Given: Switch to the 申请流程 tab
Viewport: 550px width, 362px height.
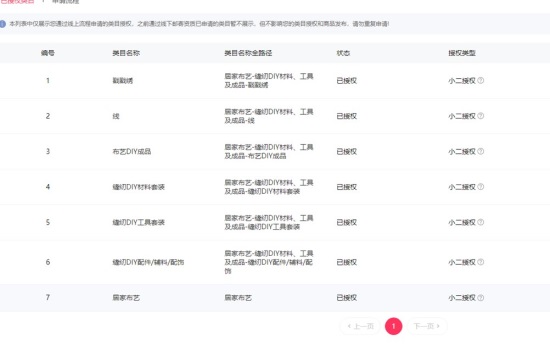Looking at the screenshot, I should pyautogui.click(x=66, y=1).
